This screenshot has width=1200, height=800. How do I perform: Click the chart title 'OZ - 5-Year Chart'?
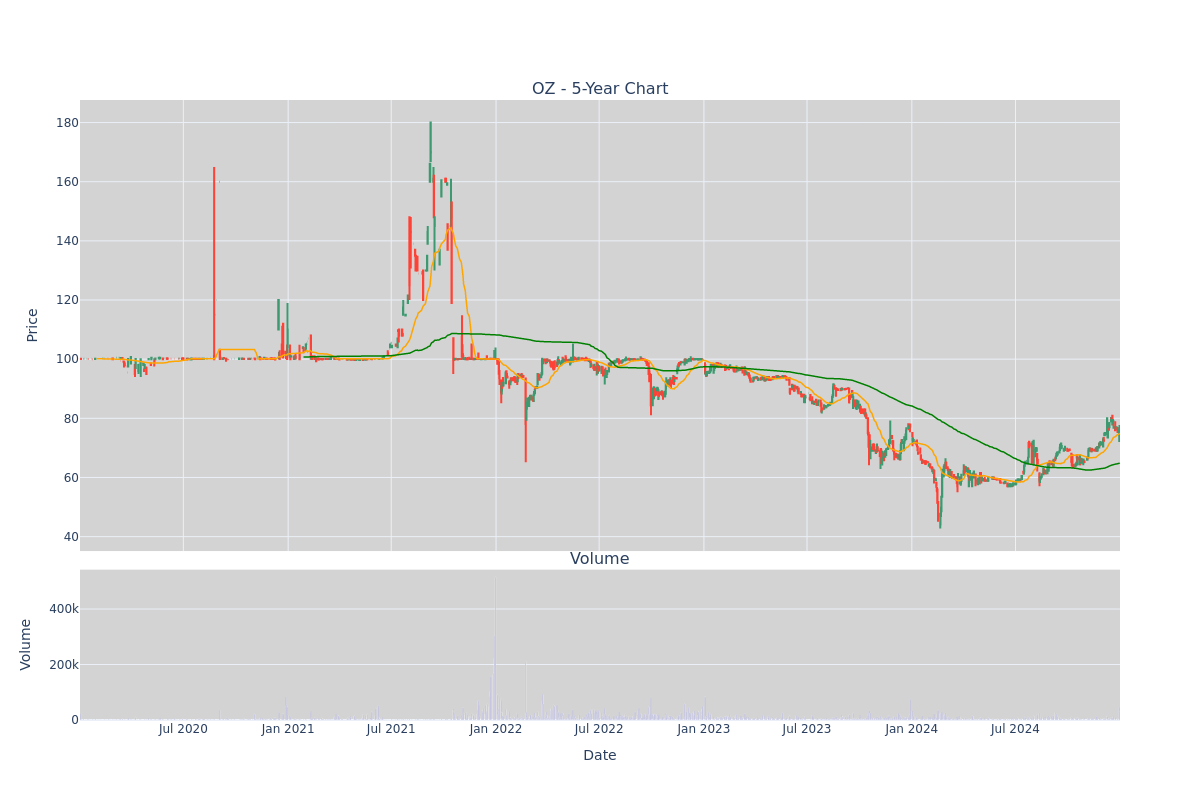point(600,89)
